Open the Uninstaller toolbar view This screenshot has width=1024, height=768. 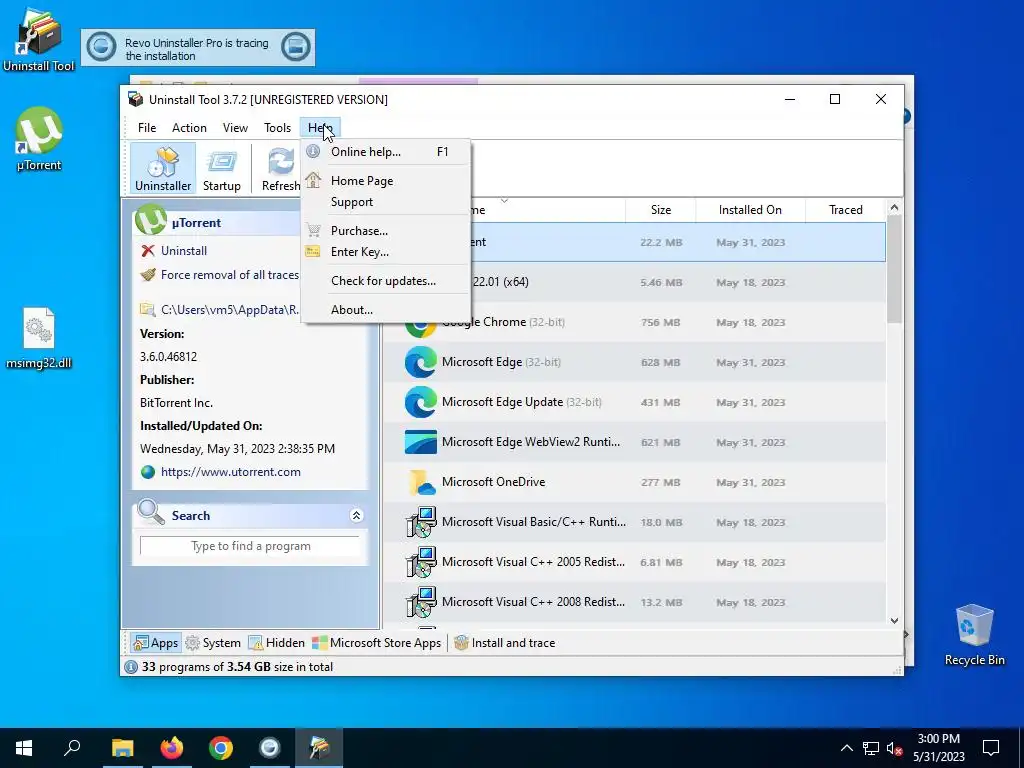[x=163, y=168]
